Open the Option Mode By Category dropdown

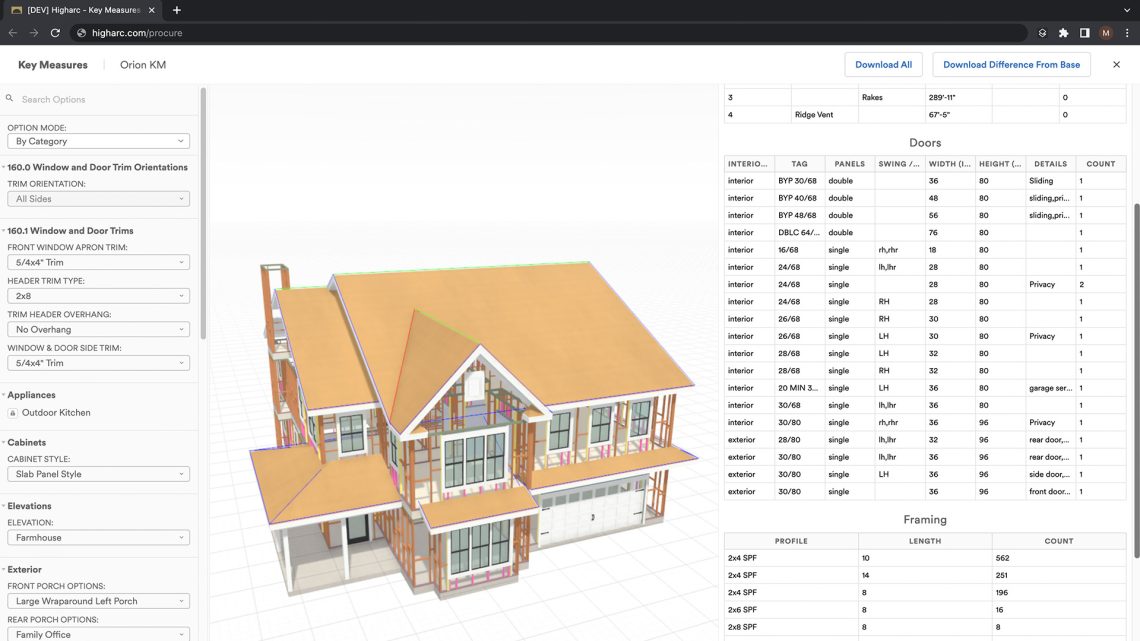pyautogui.click(x=97, y=141)
